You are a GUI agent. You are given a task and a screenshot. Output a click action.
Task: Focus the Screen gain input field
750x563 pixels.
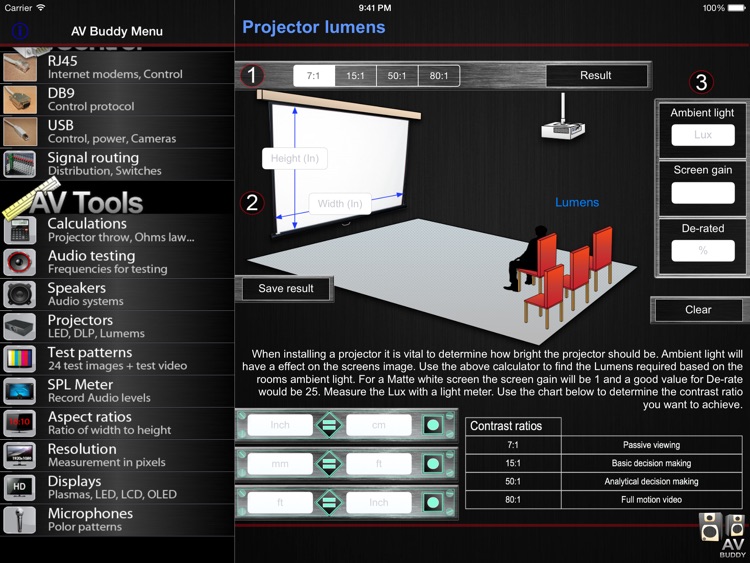click(703, 193)
